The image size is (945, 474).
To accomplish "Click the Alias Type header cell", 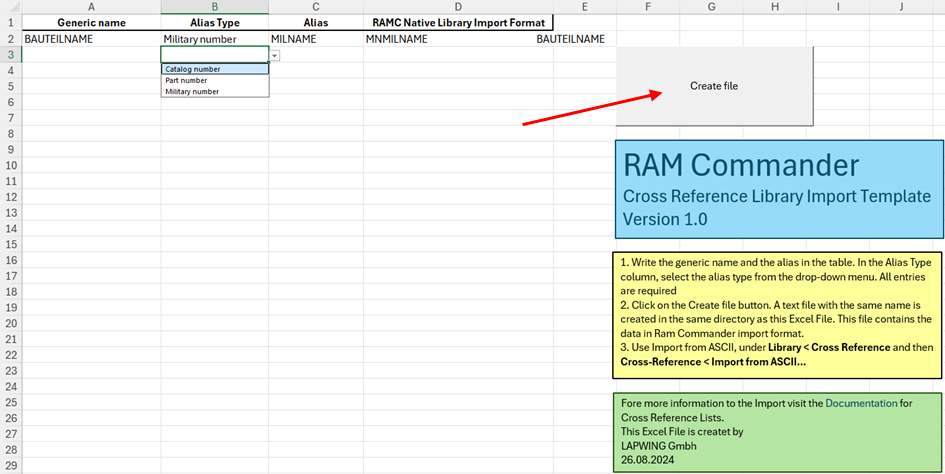I will pos(214,22).
